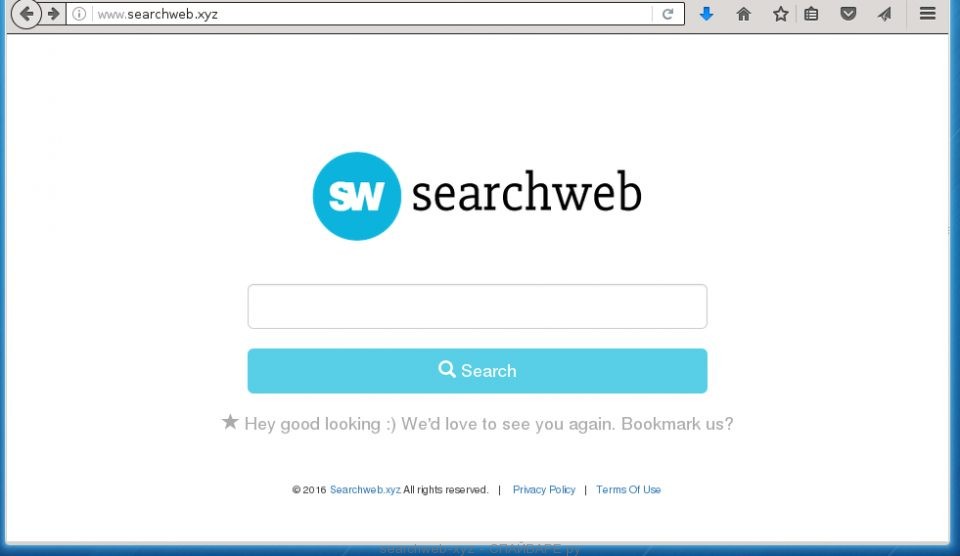Click the www.searchweb.xyz address bar
The image size is (960, 556).
(x=367, y=13)
